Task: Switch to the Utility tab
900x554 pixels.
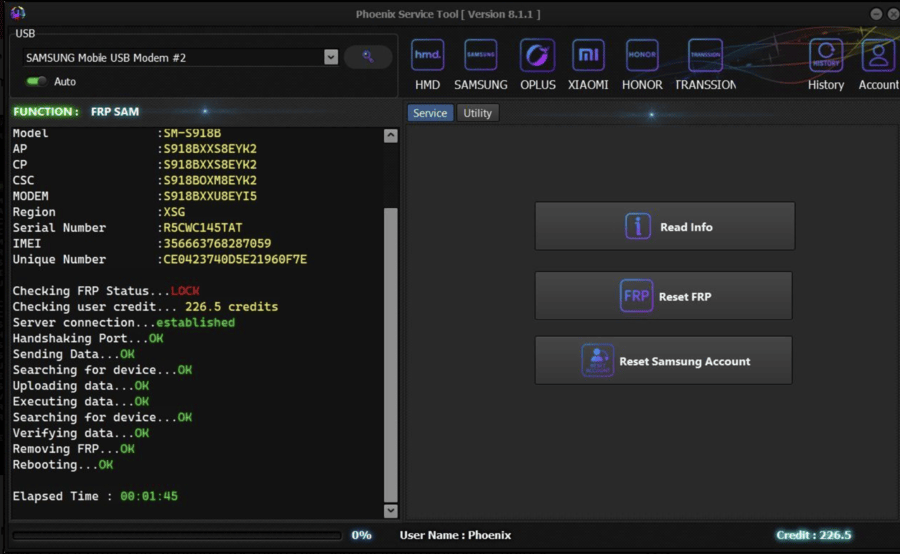Action: click(478, 113)
